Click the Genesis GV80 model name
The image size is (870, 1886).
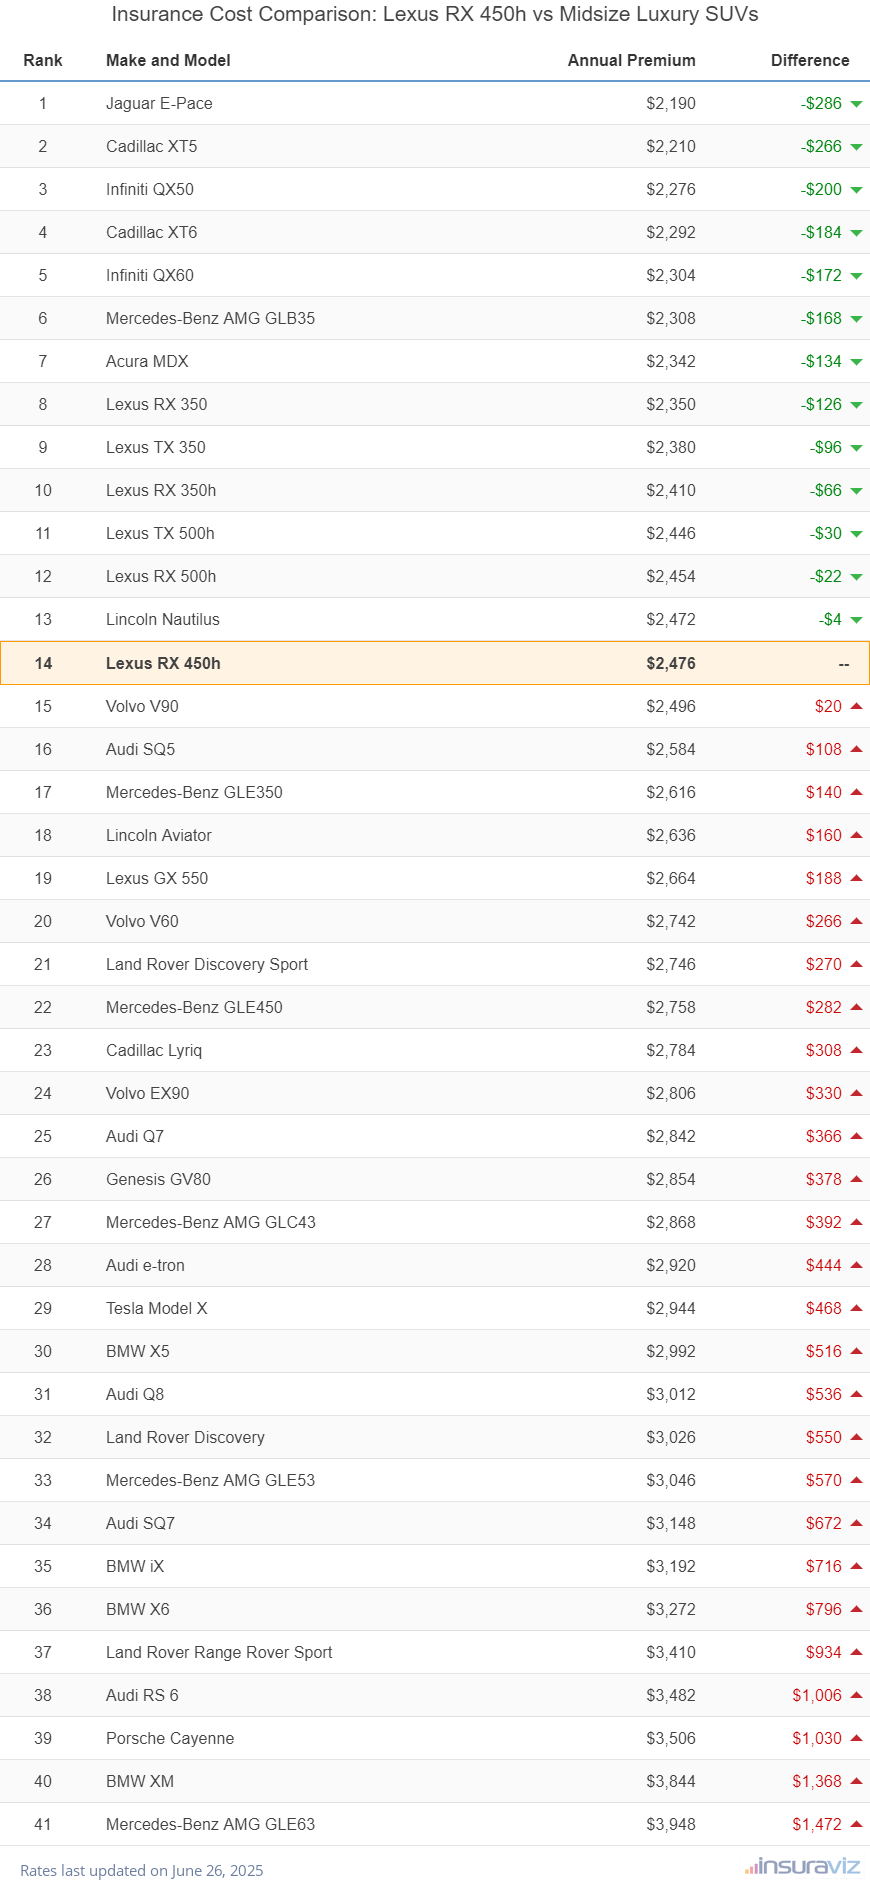(x=158, y=1179)
